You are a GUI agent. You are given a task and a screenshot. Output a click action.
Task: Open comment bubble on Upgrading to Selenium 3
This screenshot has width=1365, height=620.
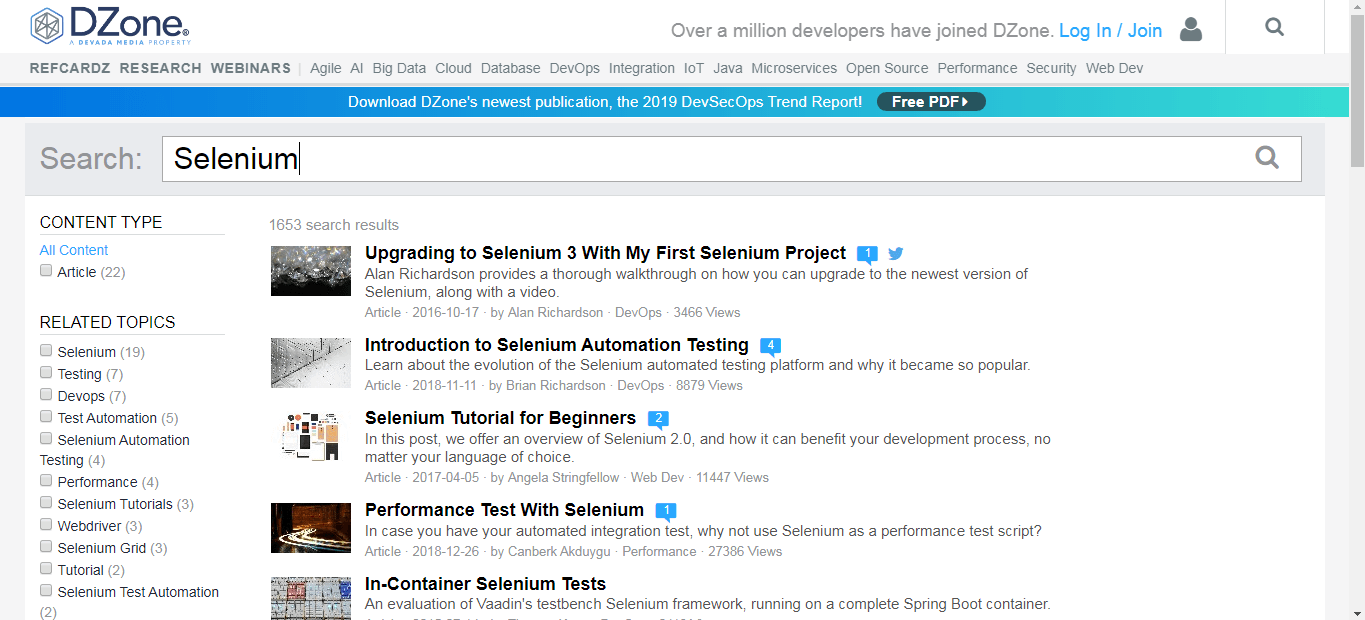(x=867, y=254)
